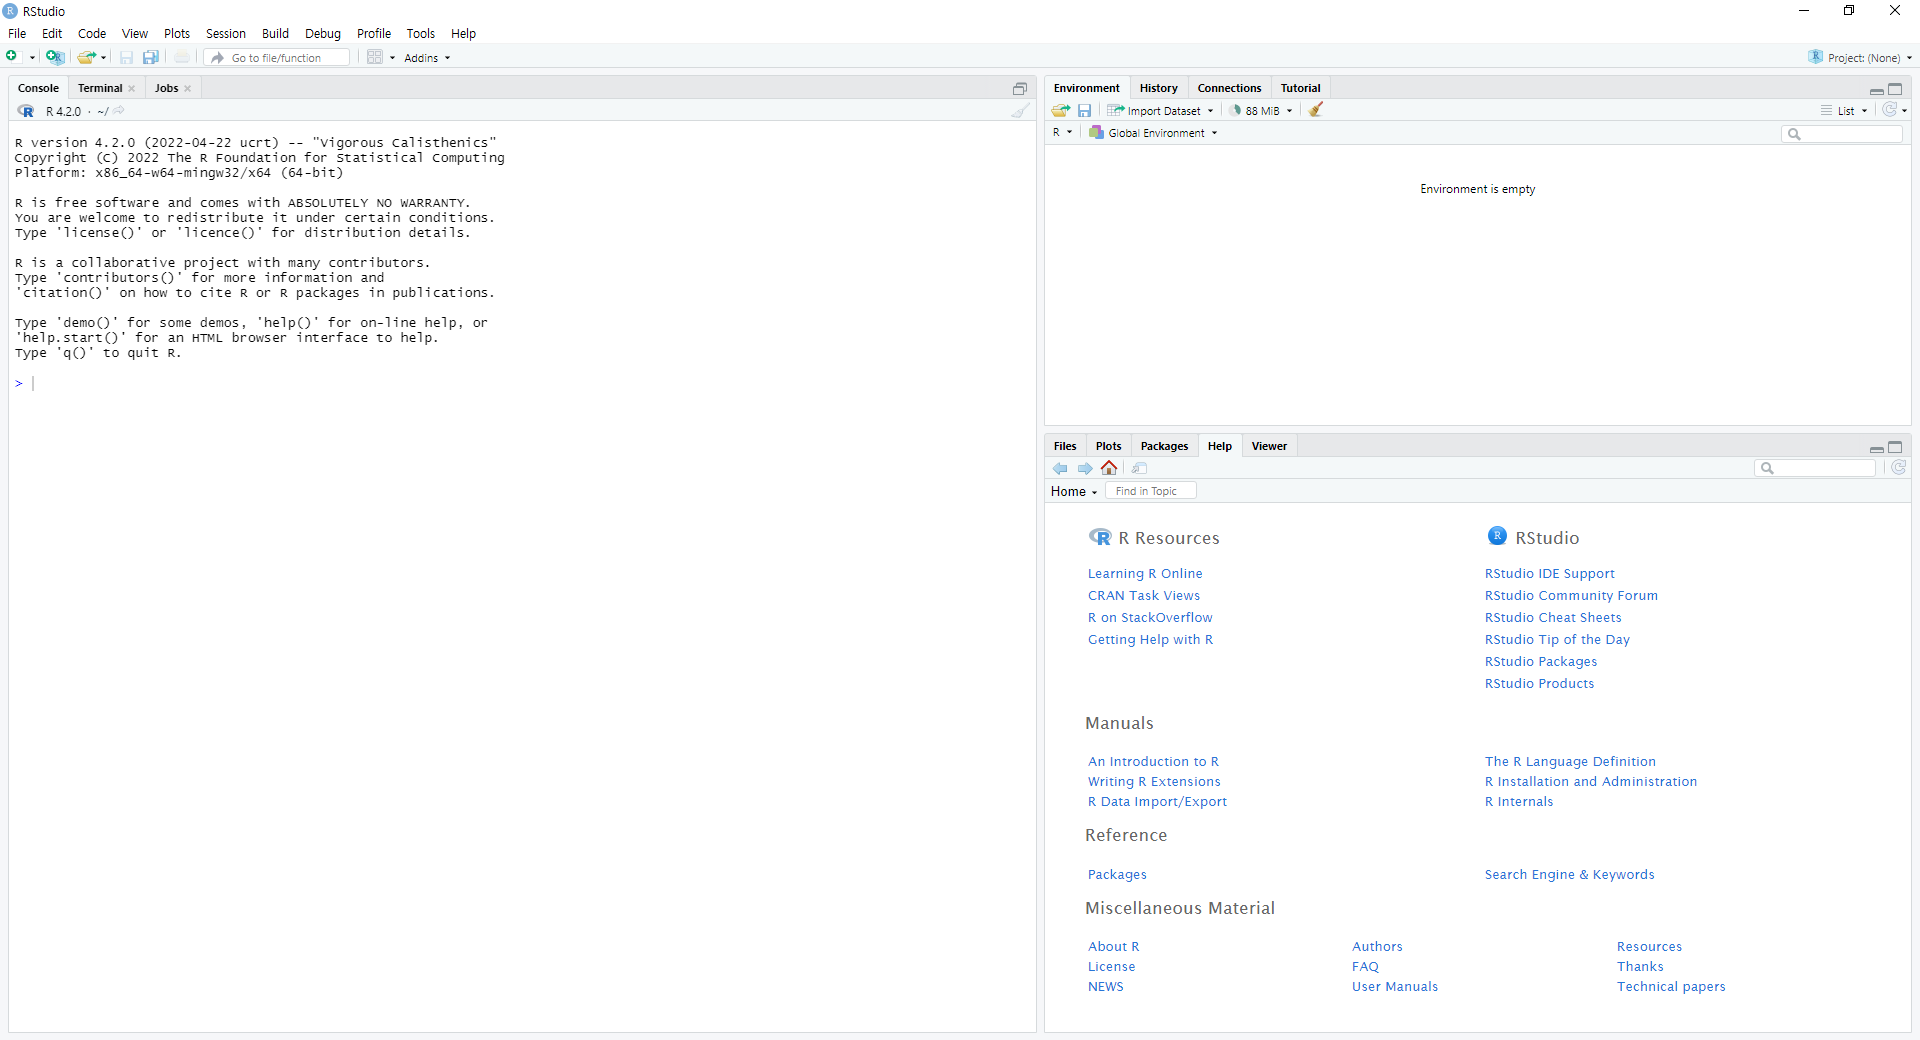Click the R logo in console header

point(26,111)
